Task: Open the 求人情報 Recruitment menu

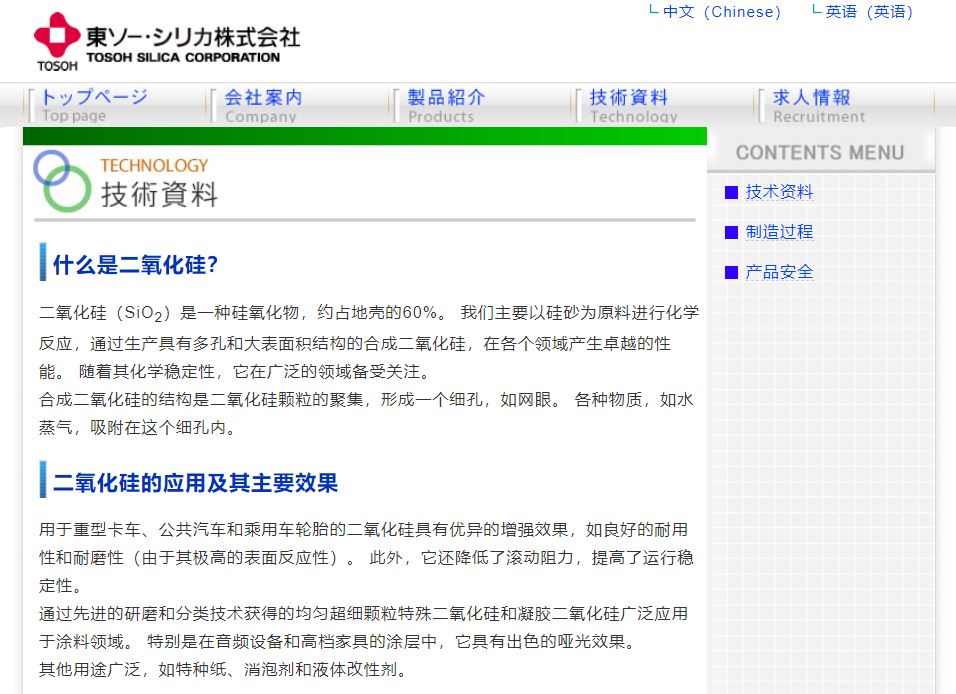Action: [x=818, y=106]
